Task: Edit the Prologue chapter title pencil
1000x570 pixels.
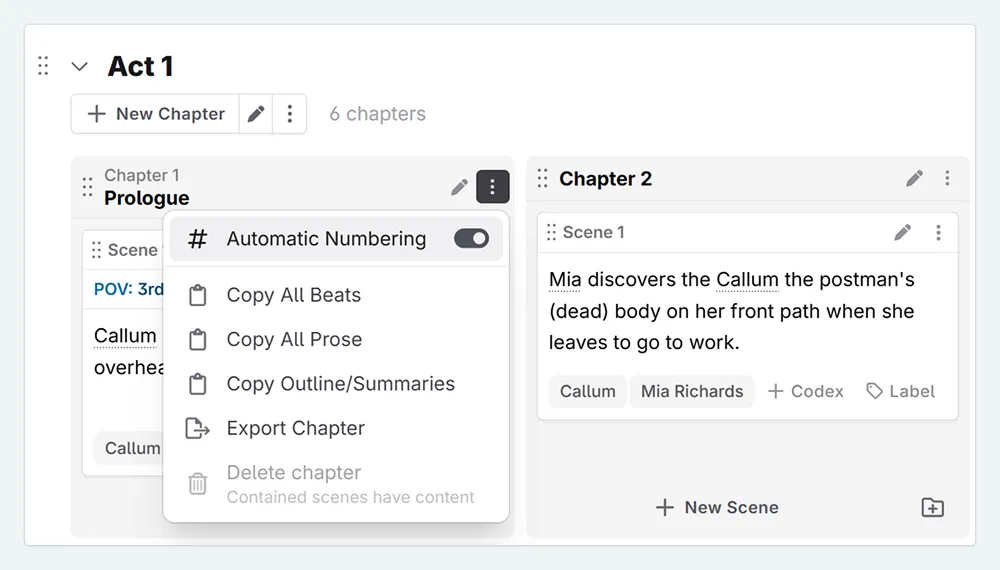Action: [459, 187]
